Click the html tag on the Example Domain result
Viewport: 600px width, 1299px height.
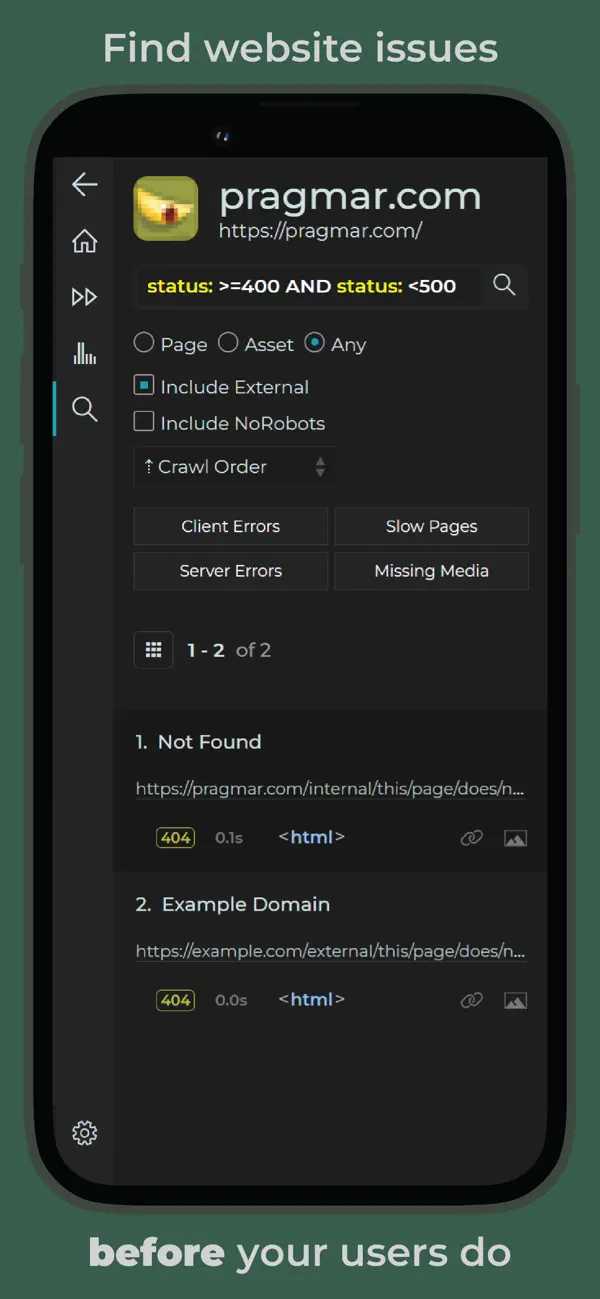312,999
